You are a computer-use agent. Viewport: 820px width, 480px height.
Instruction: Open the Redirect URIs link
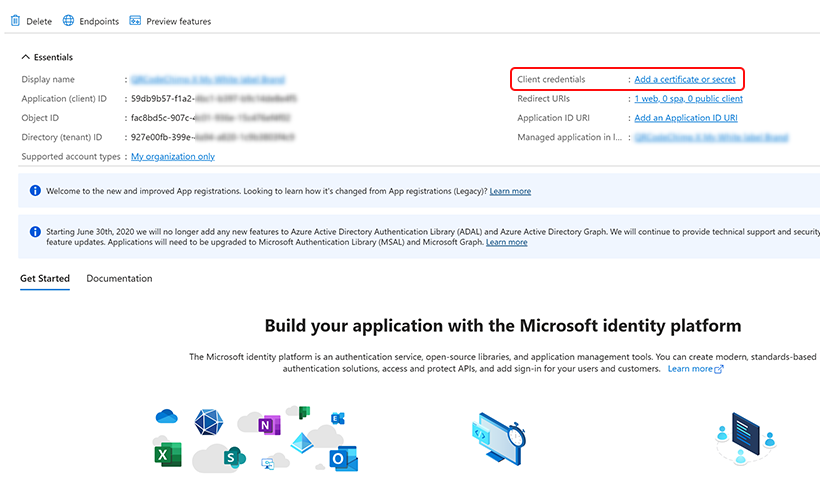point(688,99)
